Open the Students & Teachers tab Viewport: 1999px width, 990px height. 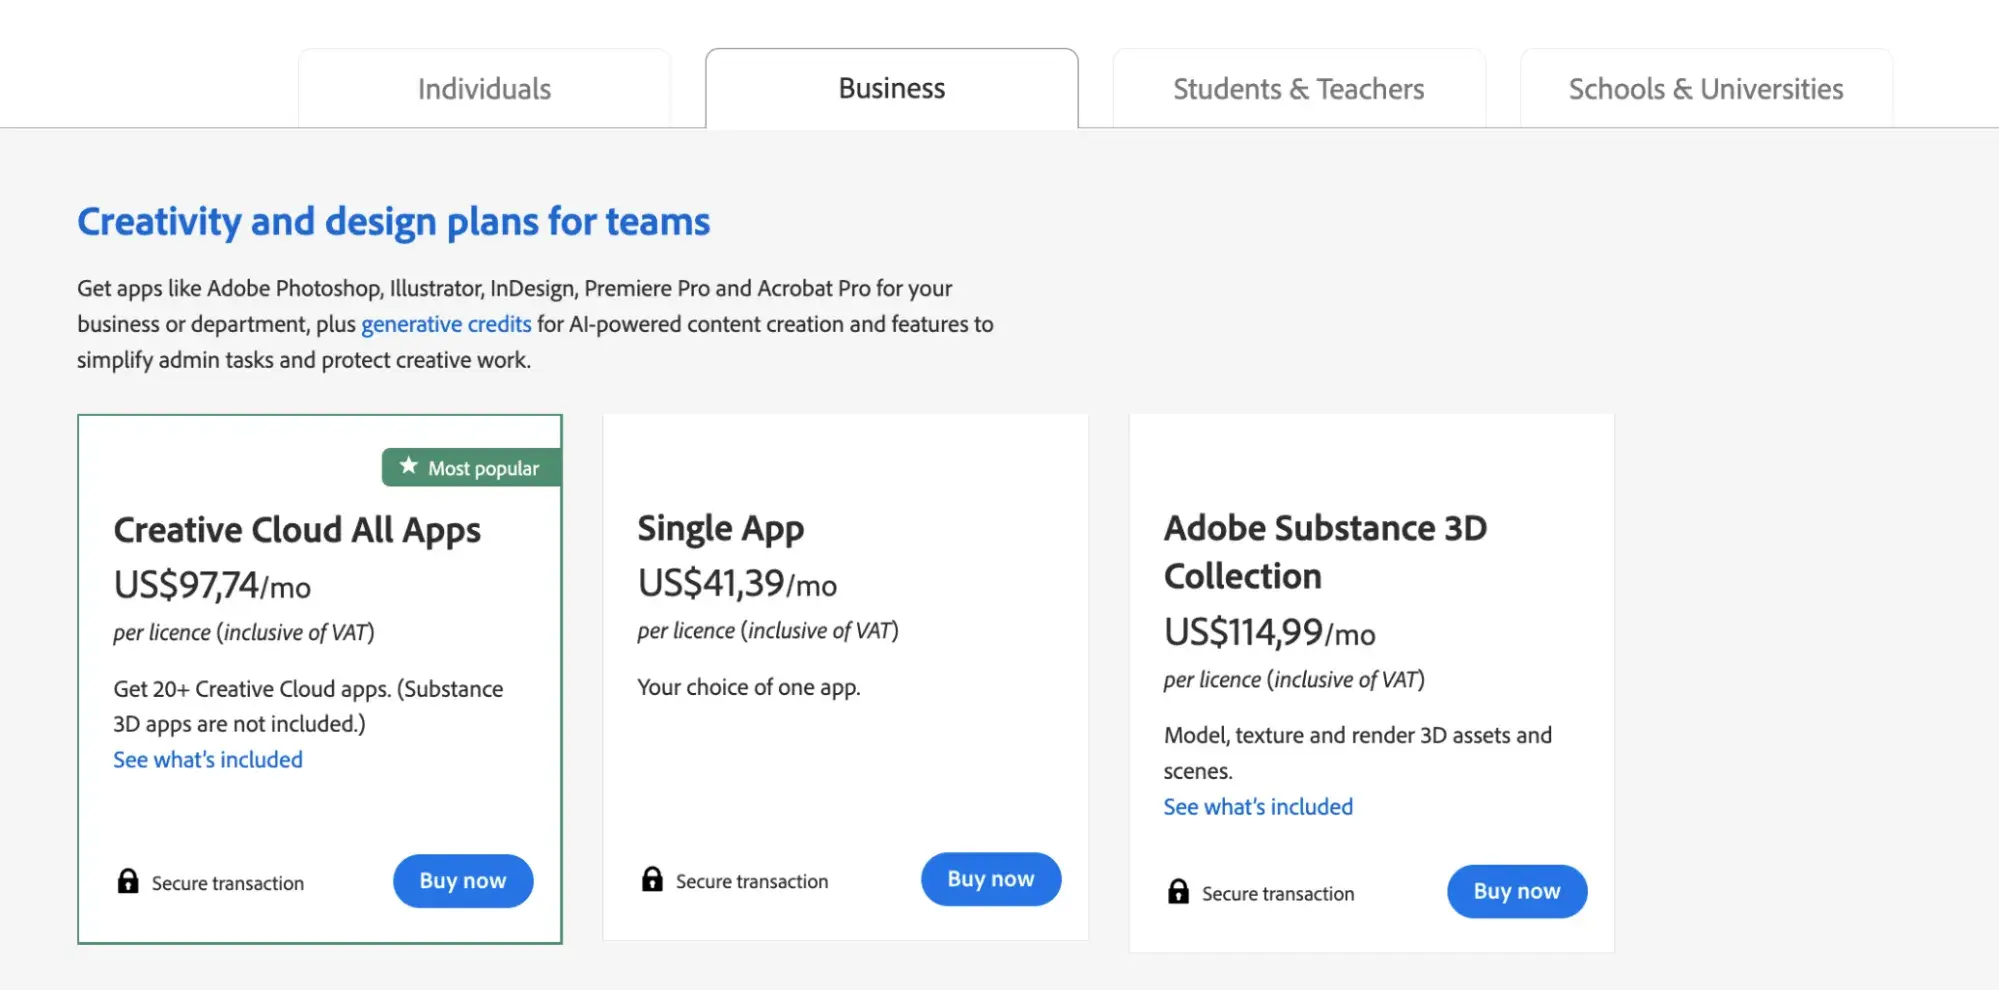point(1299,89)
